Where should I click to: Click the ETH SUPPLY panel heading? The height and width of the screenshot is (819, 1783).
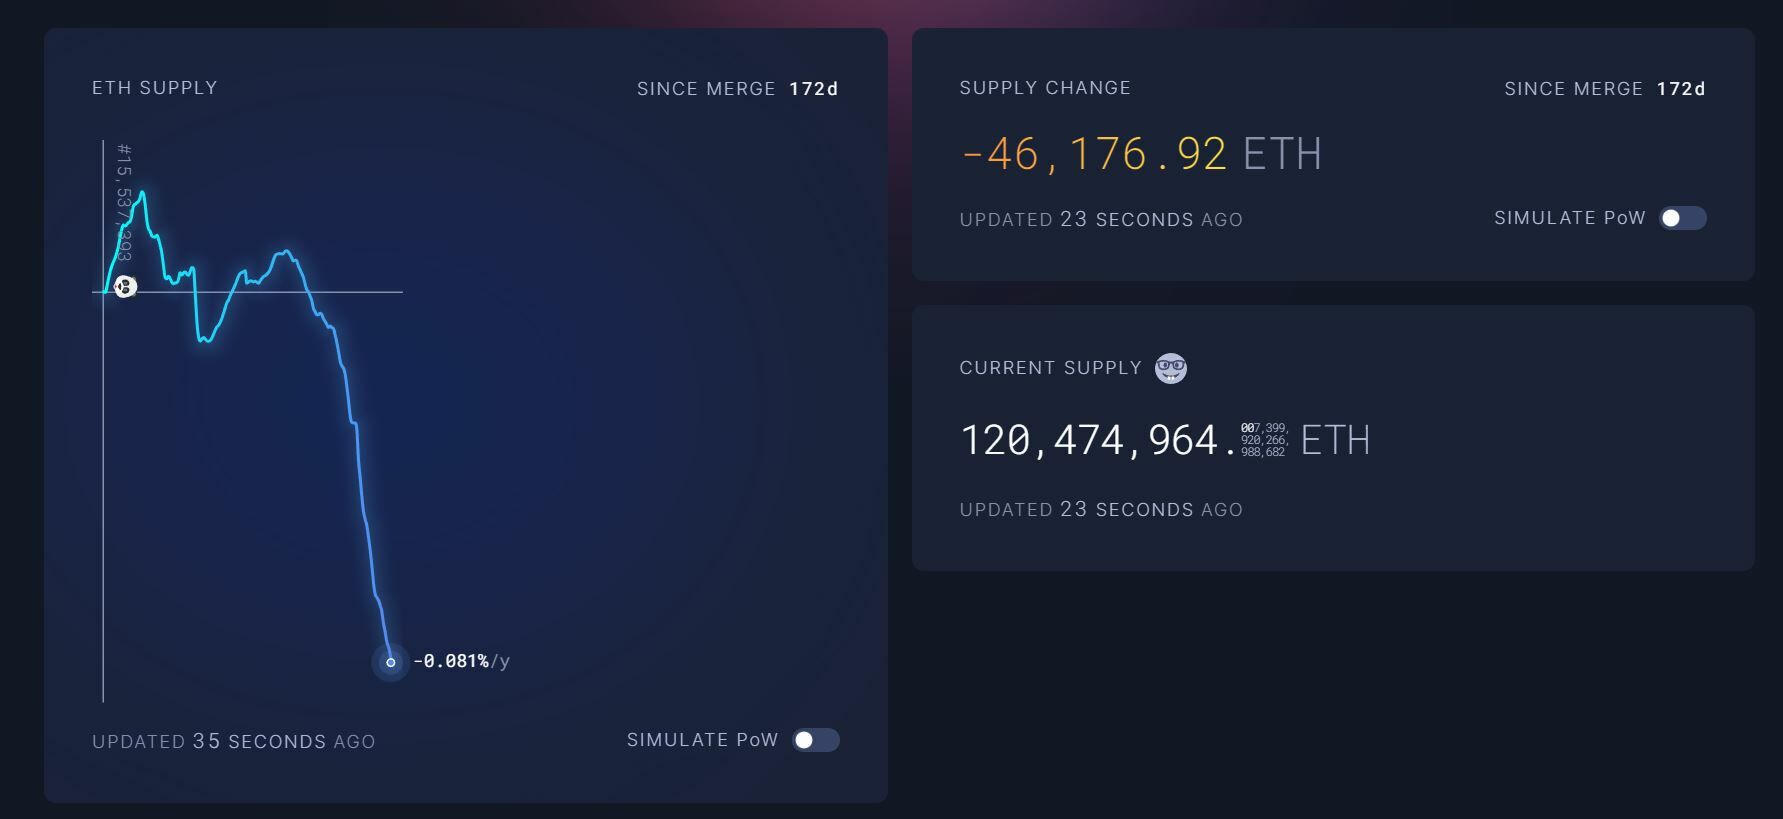pyautogui.click(x=155, y=88)
